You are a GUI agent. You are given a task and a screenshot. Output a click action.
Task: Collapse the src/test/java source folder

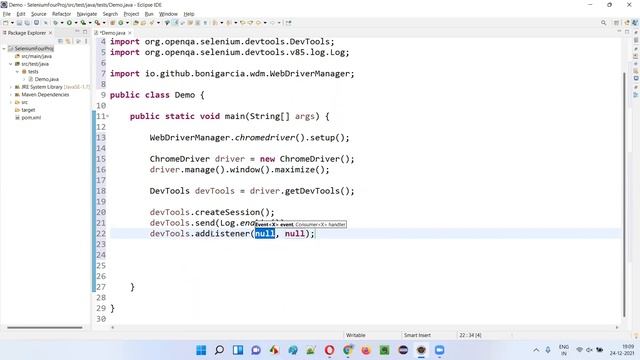click(11, 64)
